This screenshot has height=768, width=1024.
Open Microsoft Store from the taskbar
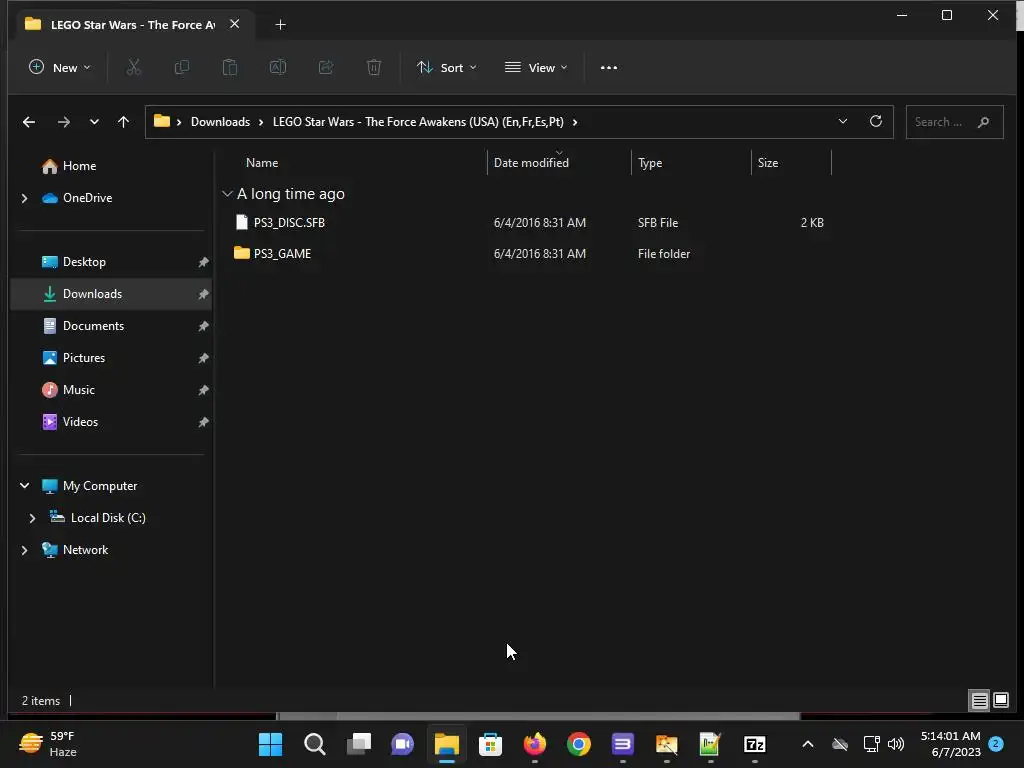490,744
